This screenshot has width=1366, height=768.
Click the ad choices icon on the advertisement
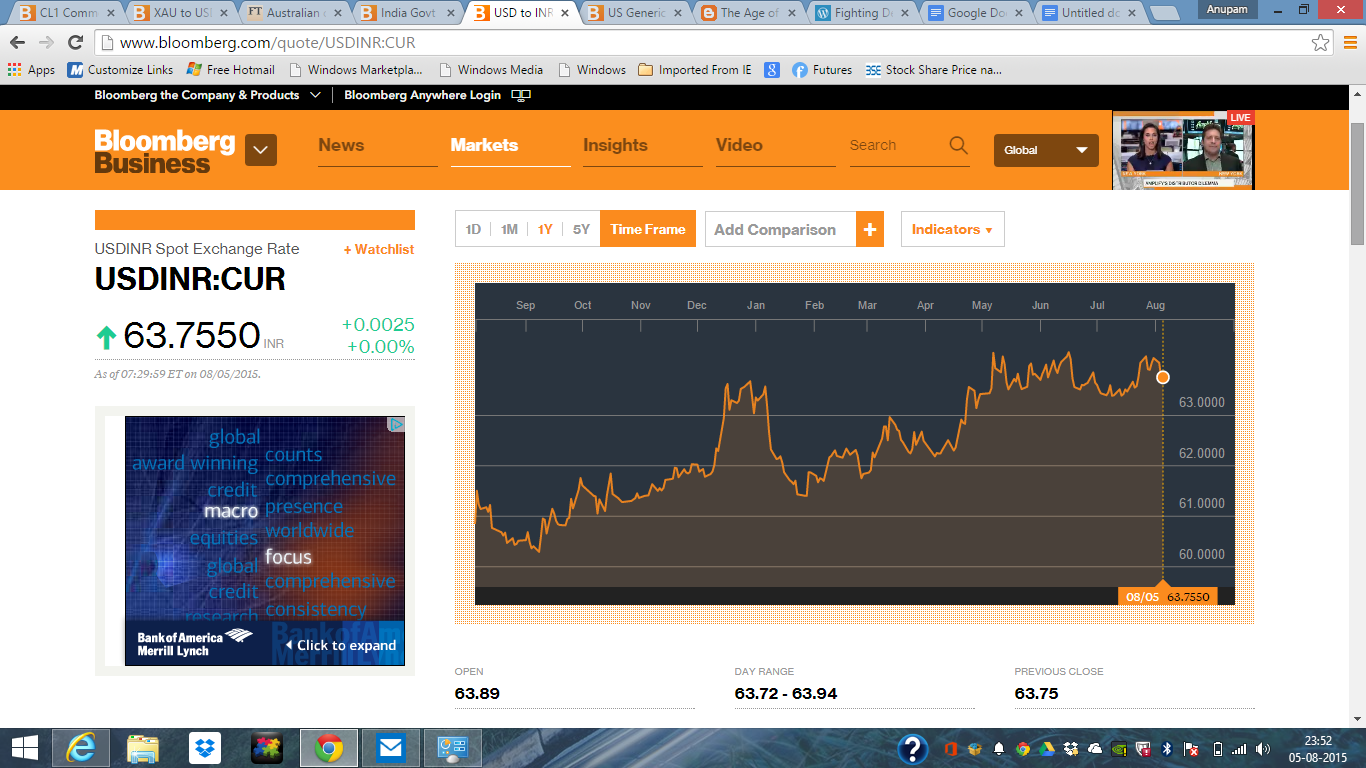click(x=396, y=424)
